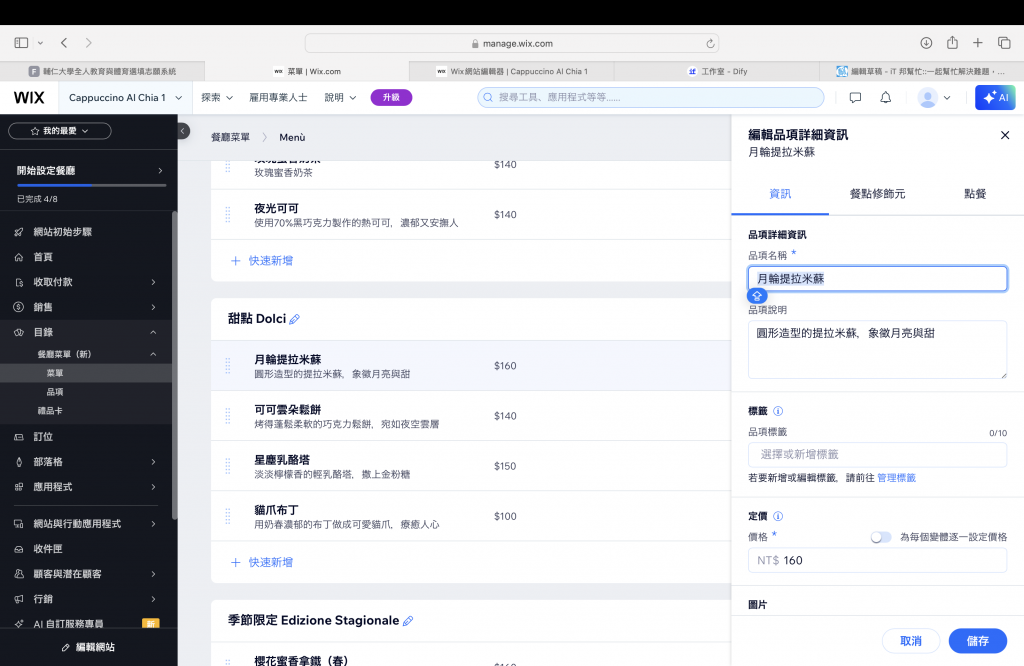The height and width of the screenshot is (666, 1024).
Task: Open the 我的最愛 dropdown
Action: (59, 131)
